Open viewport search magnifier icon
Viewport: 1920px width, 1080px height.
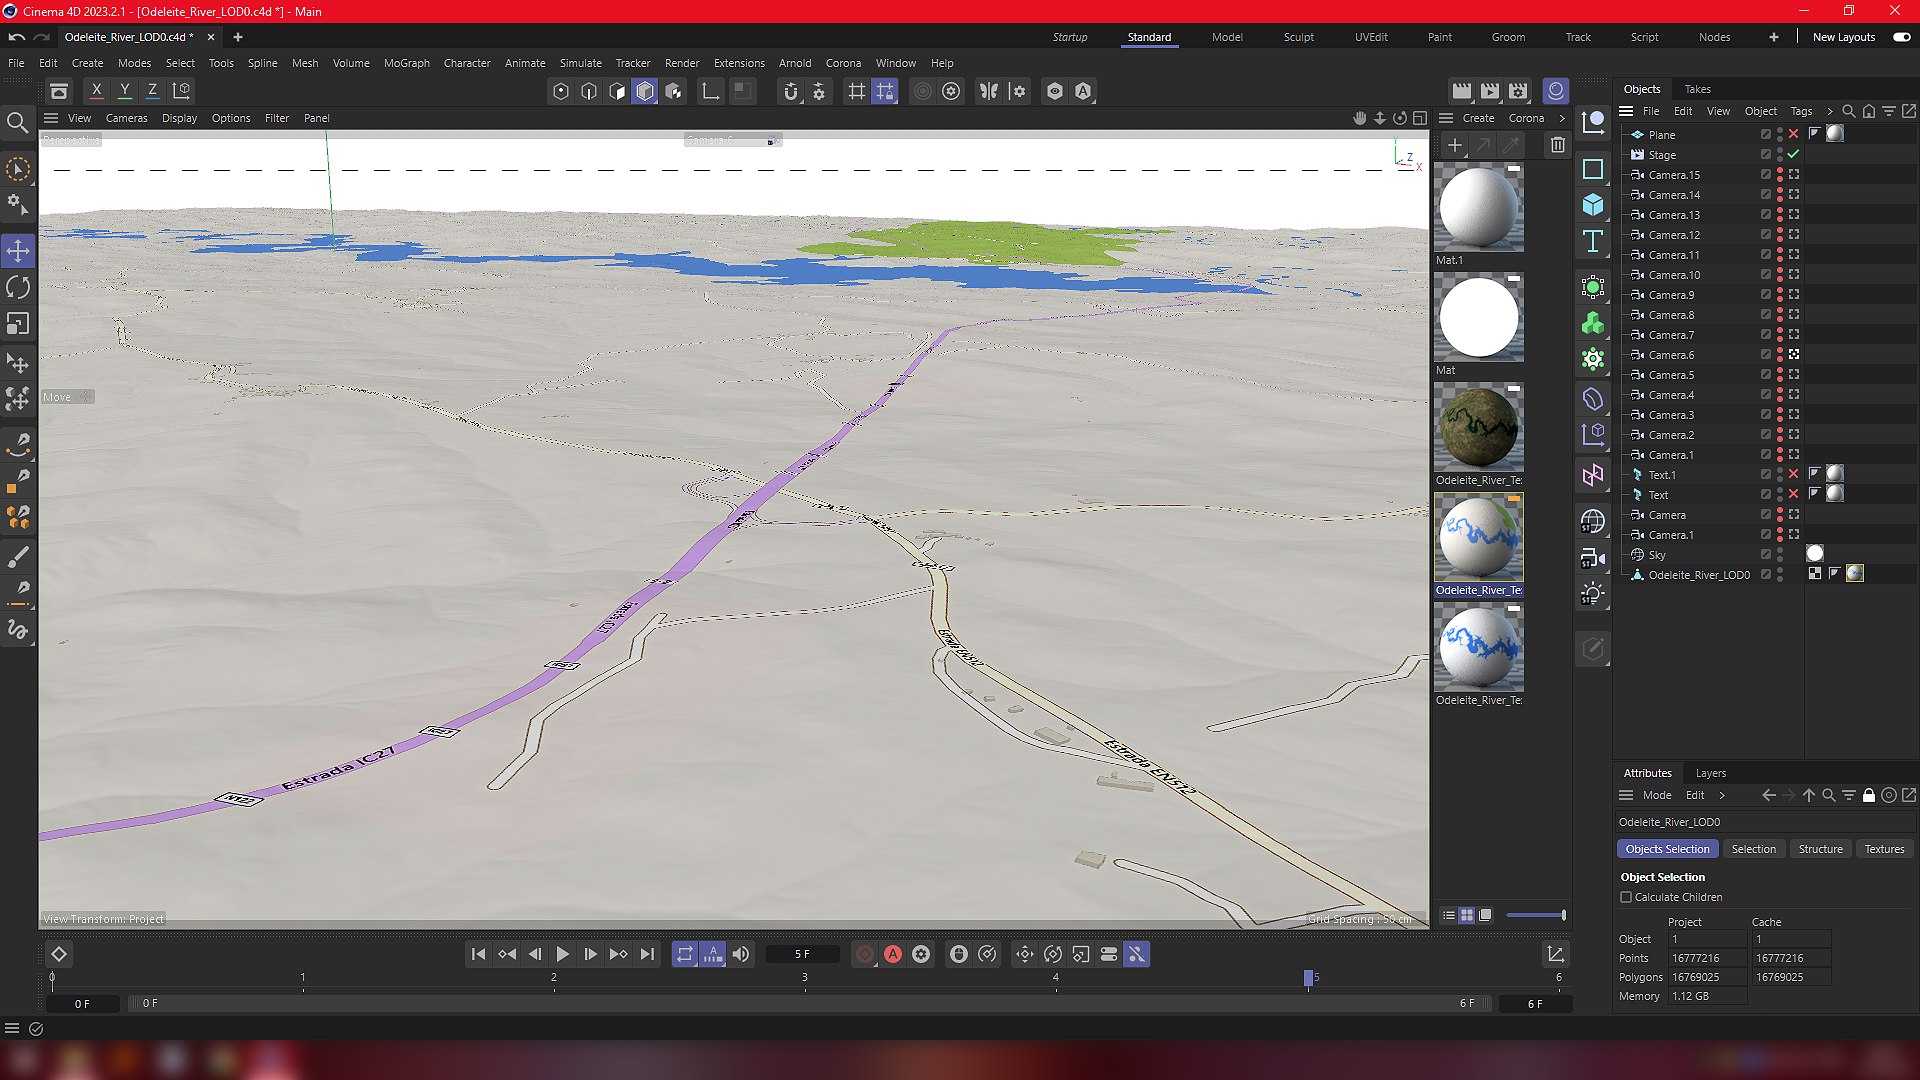click(x=18, y=123)
